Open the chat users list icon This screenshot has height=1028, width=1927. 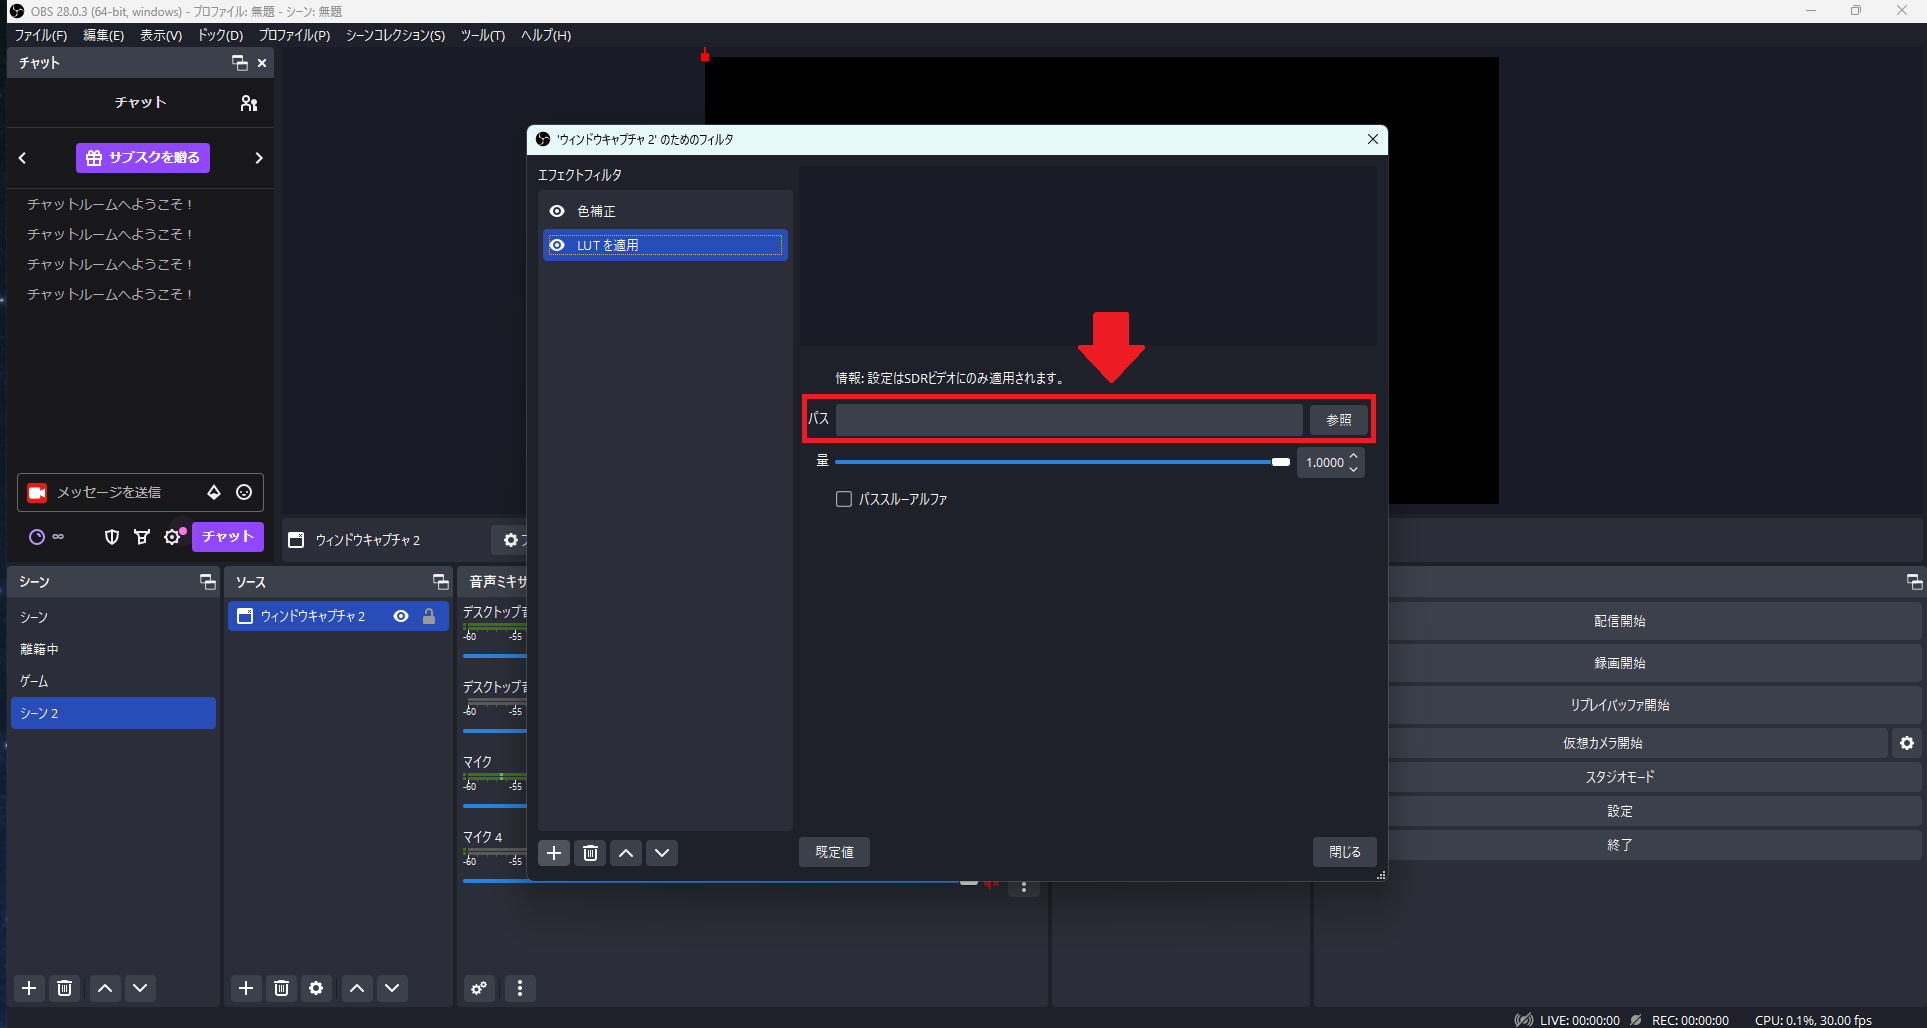point(249,103)
